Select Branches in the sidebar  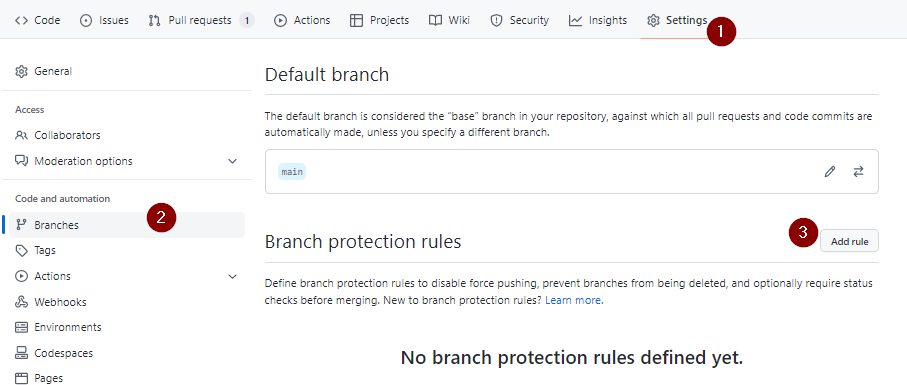point(127,225)
